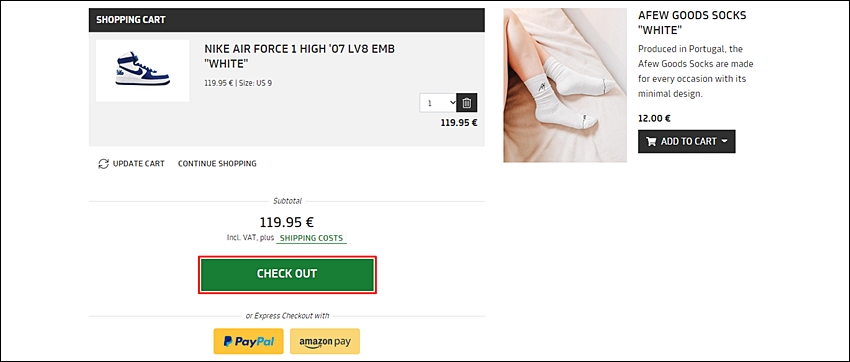Click the Shopping Cart header bar
Screen dimensions: 850x362
(287, 20)
